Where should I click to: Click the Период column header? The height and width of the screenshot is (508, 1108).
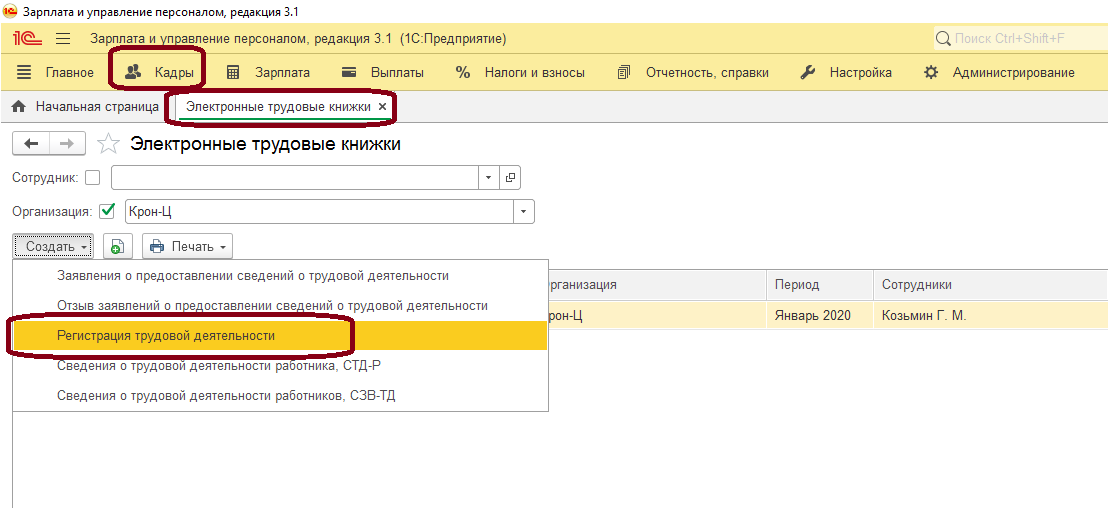[x=820, y=285]
